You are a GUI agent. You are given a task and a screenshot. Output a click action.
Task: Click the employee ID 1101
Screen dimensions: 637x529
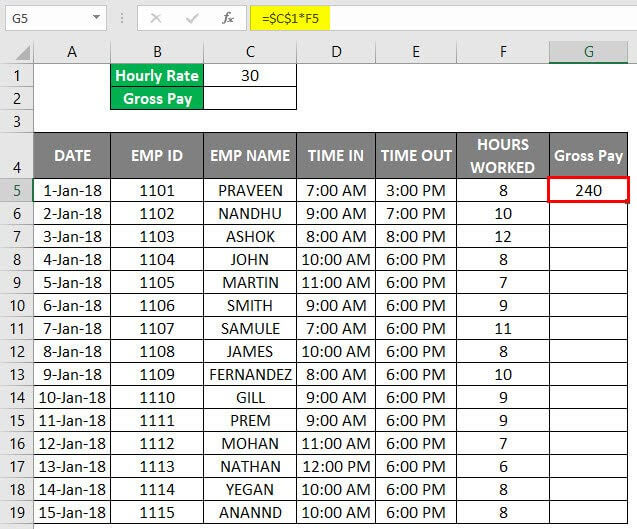point(157,190)
